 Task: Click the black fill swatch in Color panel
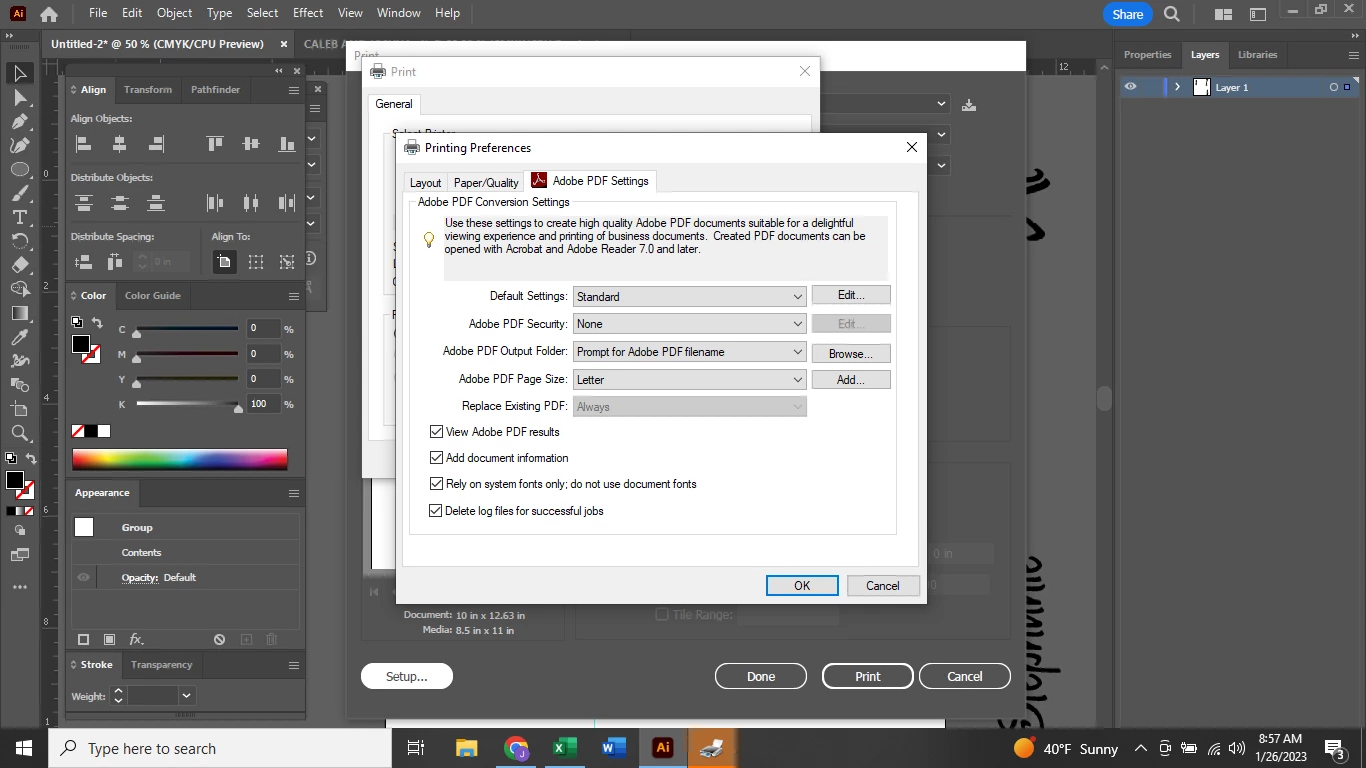[81, 344]
